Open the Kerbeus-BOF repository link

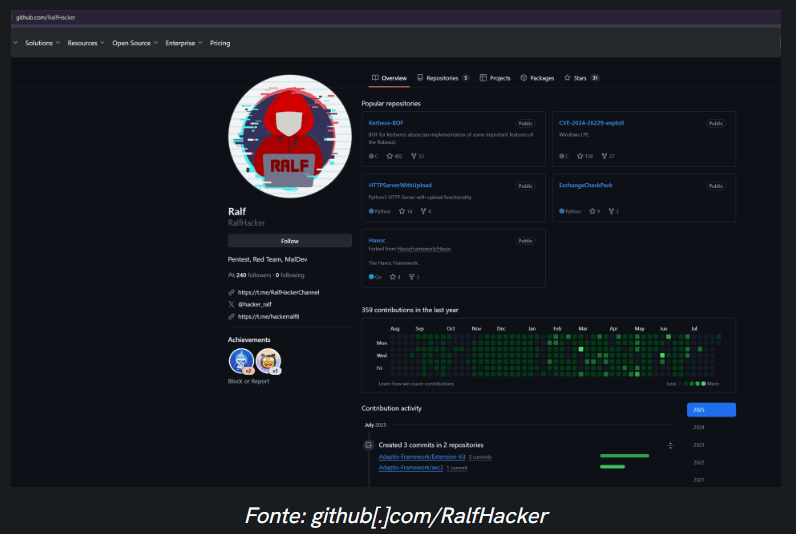tap(385, 123)
